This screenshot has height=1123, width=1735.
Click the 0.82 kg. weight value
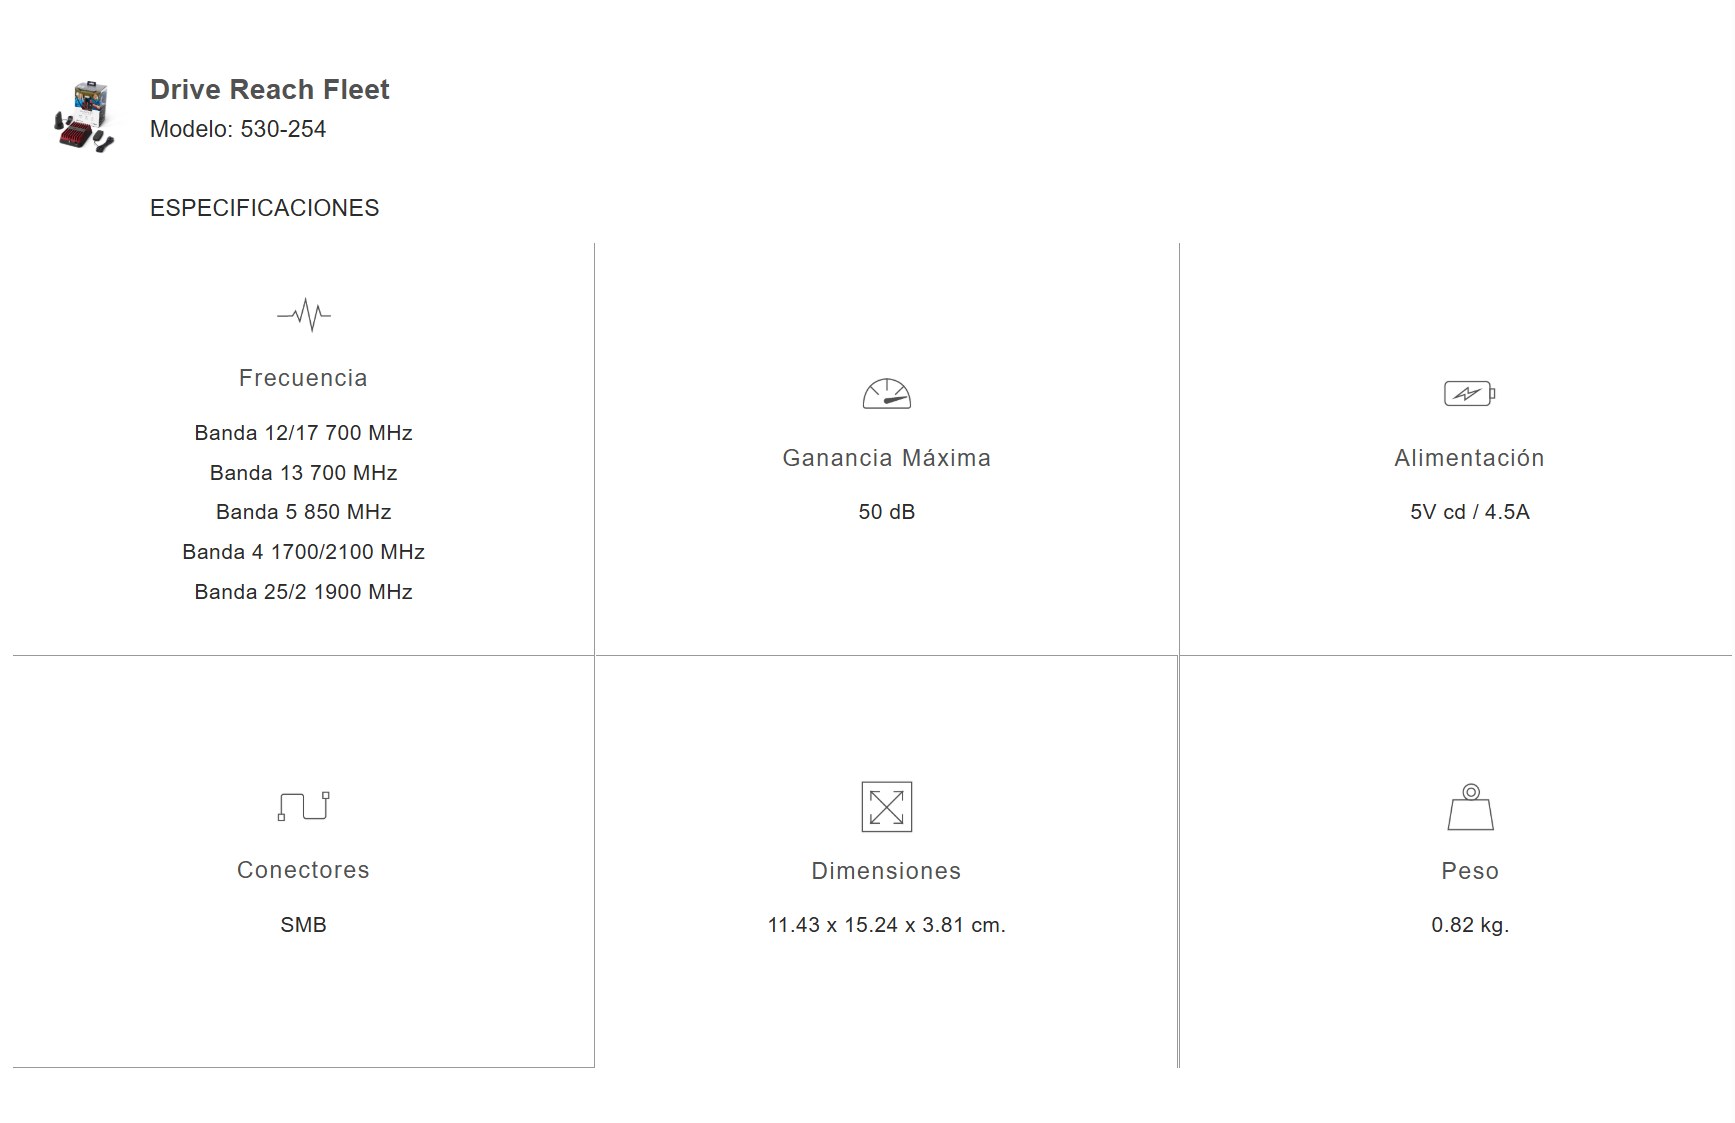1469,925
